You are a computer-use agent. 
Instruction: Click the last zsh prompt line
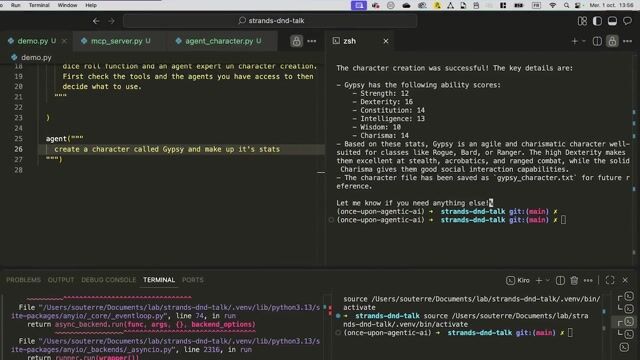point(451,220)
